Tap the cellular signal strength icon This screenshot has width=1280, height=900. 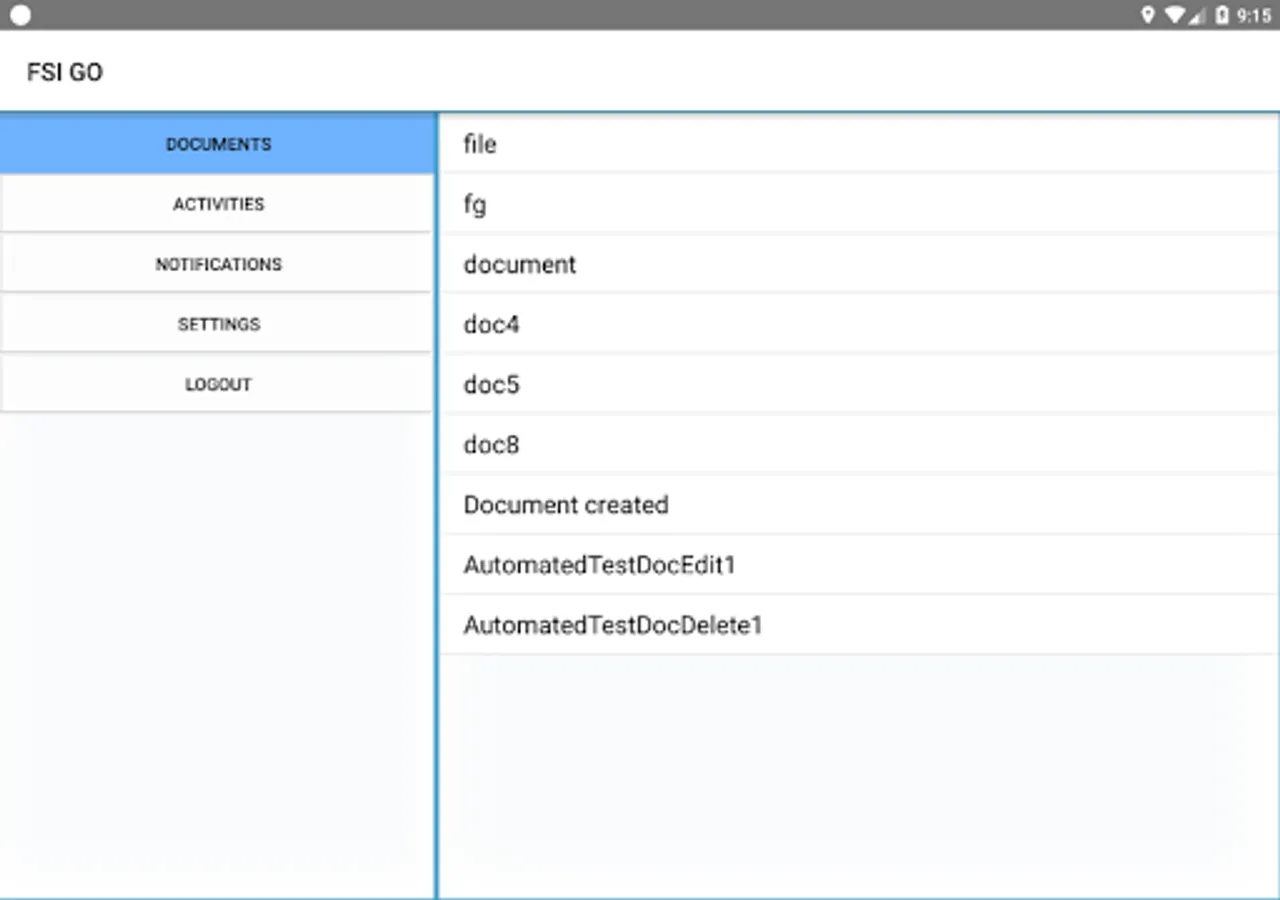coord(1197,15)
